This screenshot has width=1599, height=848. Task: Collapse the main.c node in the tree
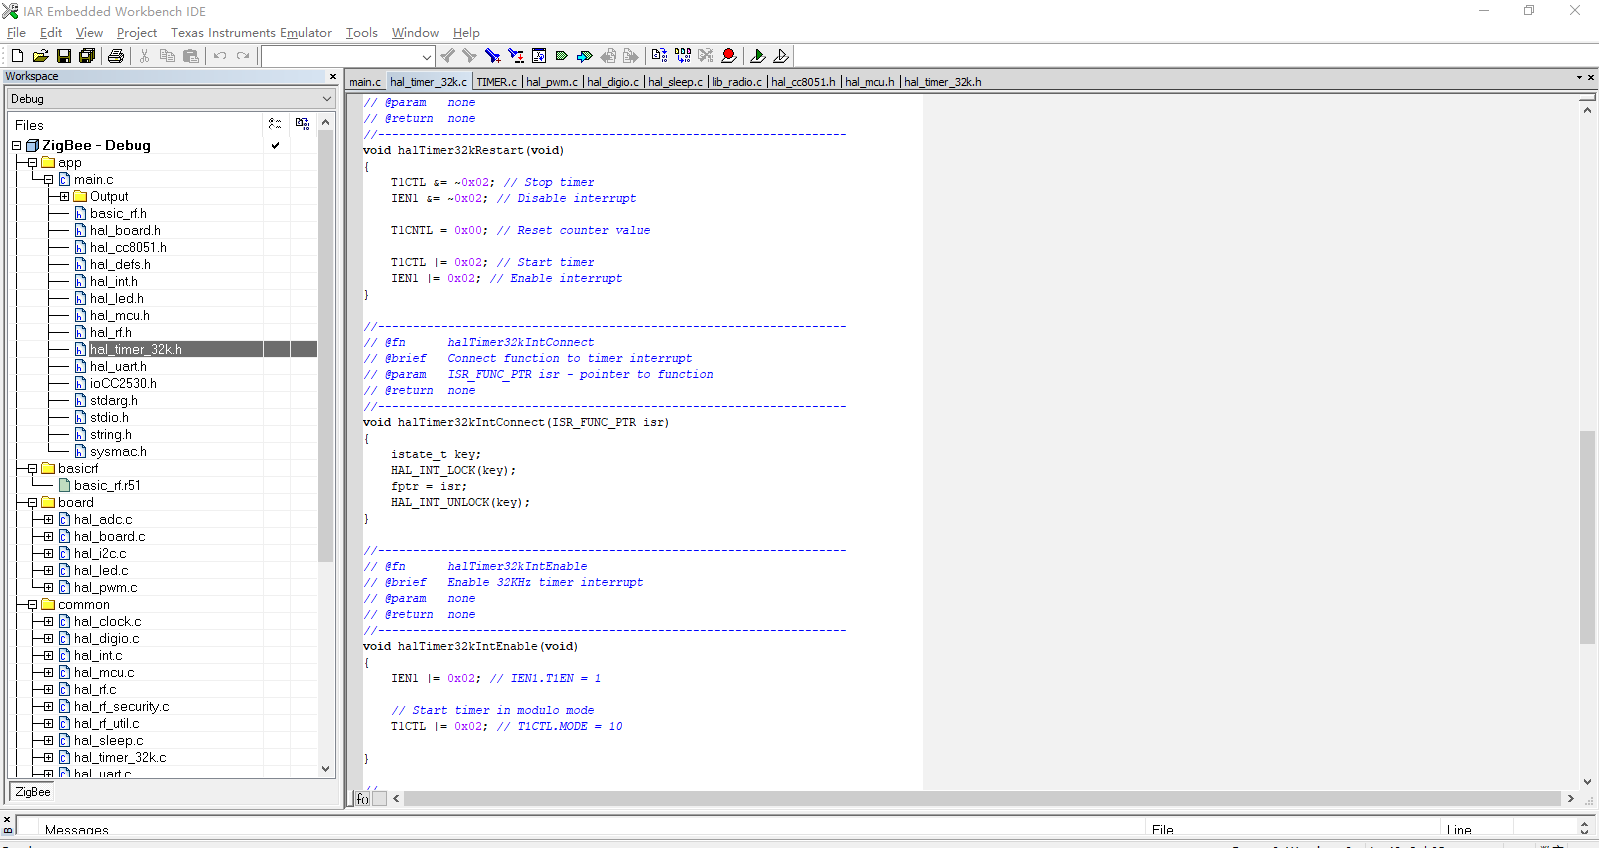click(x=48, y=180)
